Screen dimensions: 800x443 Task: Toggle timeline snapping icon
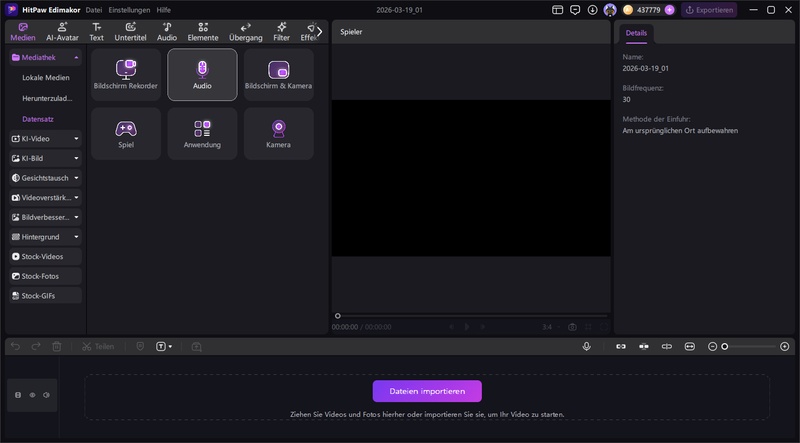point(644,347)
